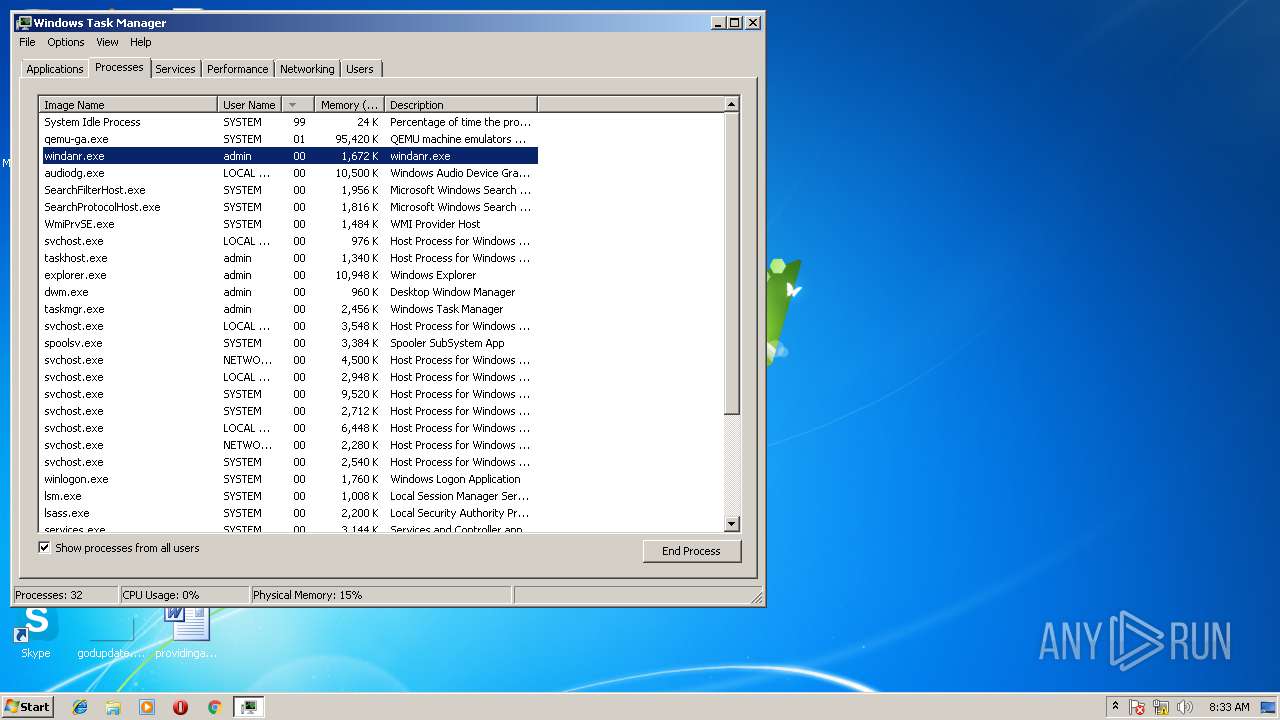Image resolution: width=1280 pixels, height=720 pixels.
Task: Click the Spooler SubSystem App description
Action: (x=447, y=343)
